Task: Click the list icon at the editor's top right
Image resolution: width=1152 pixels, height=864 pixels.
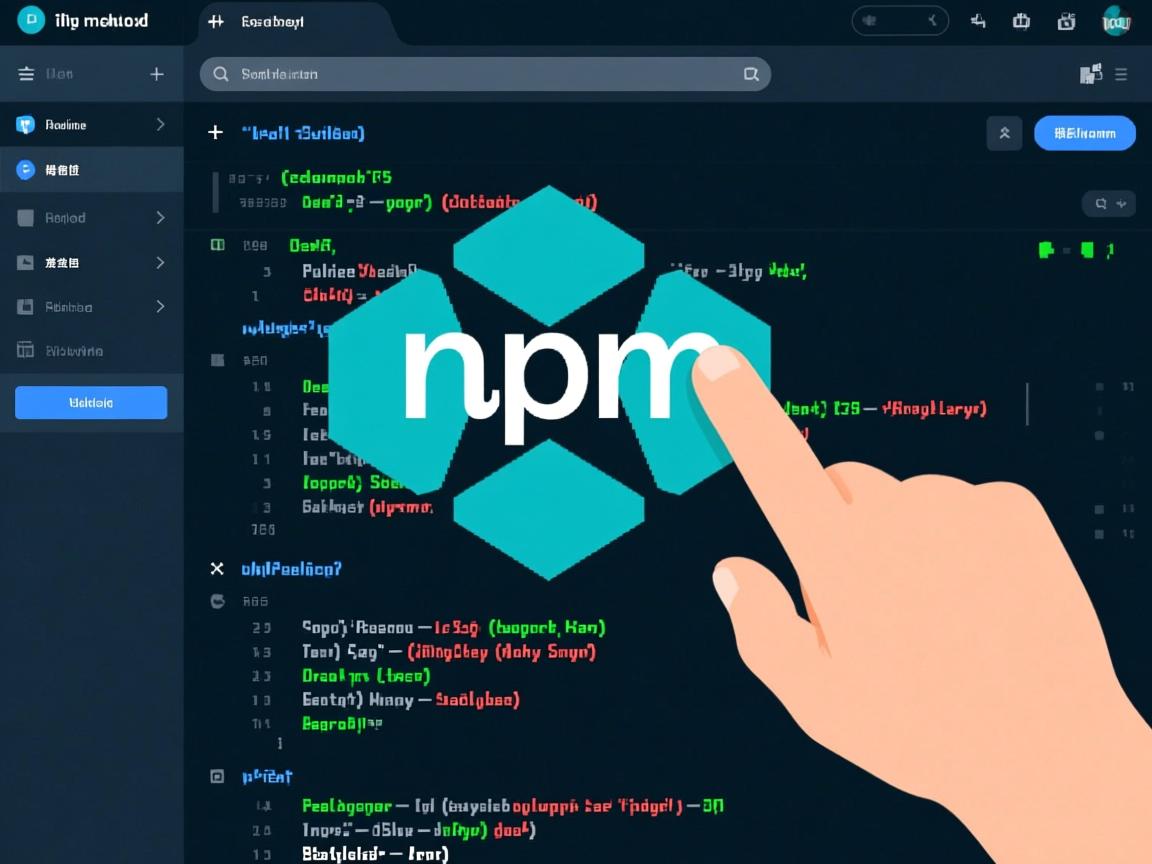Action: pos(1122,73)
